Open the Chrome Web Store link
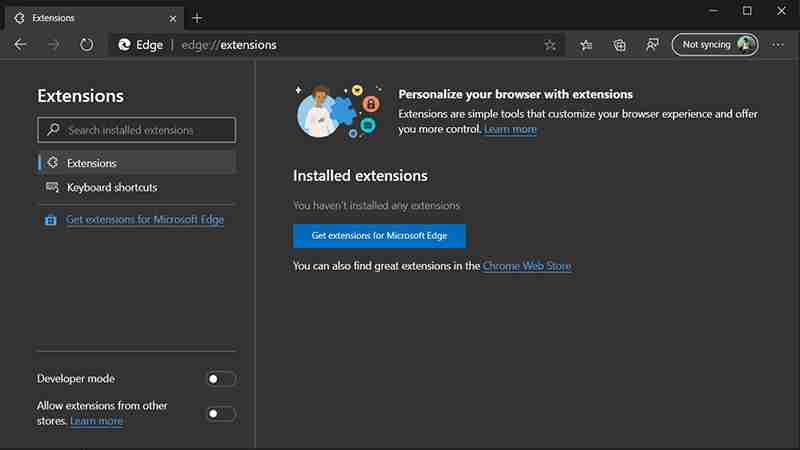This screenshot has width=800, height=450. 527,266
